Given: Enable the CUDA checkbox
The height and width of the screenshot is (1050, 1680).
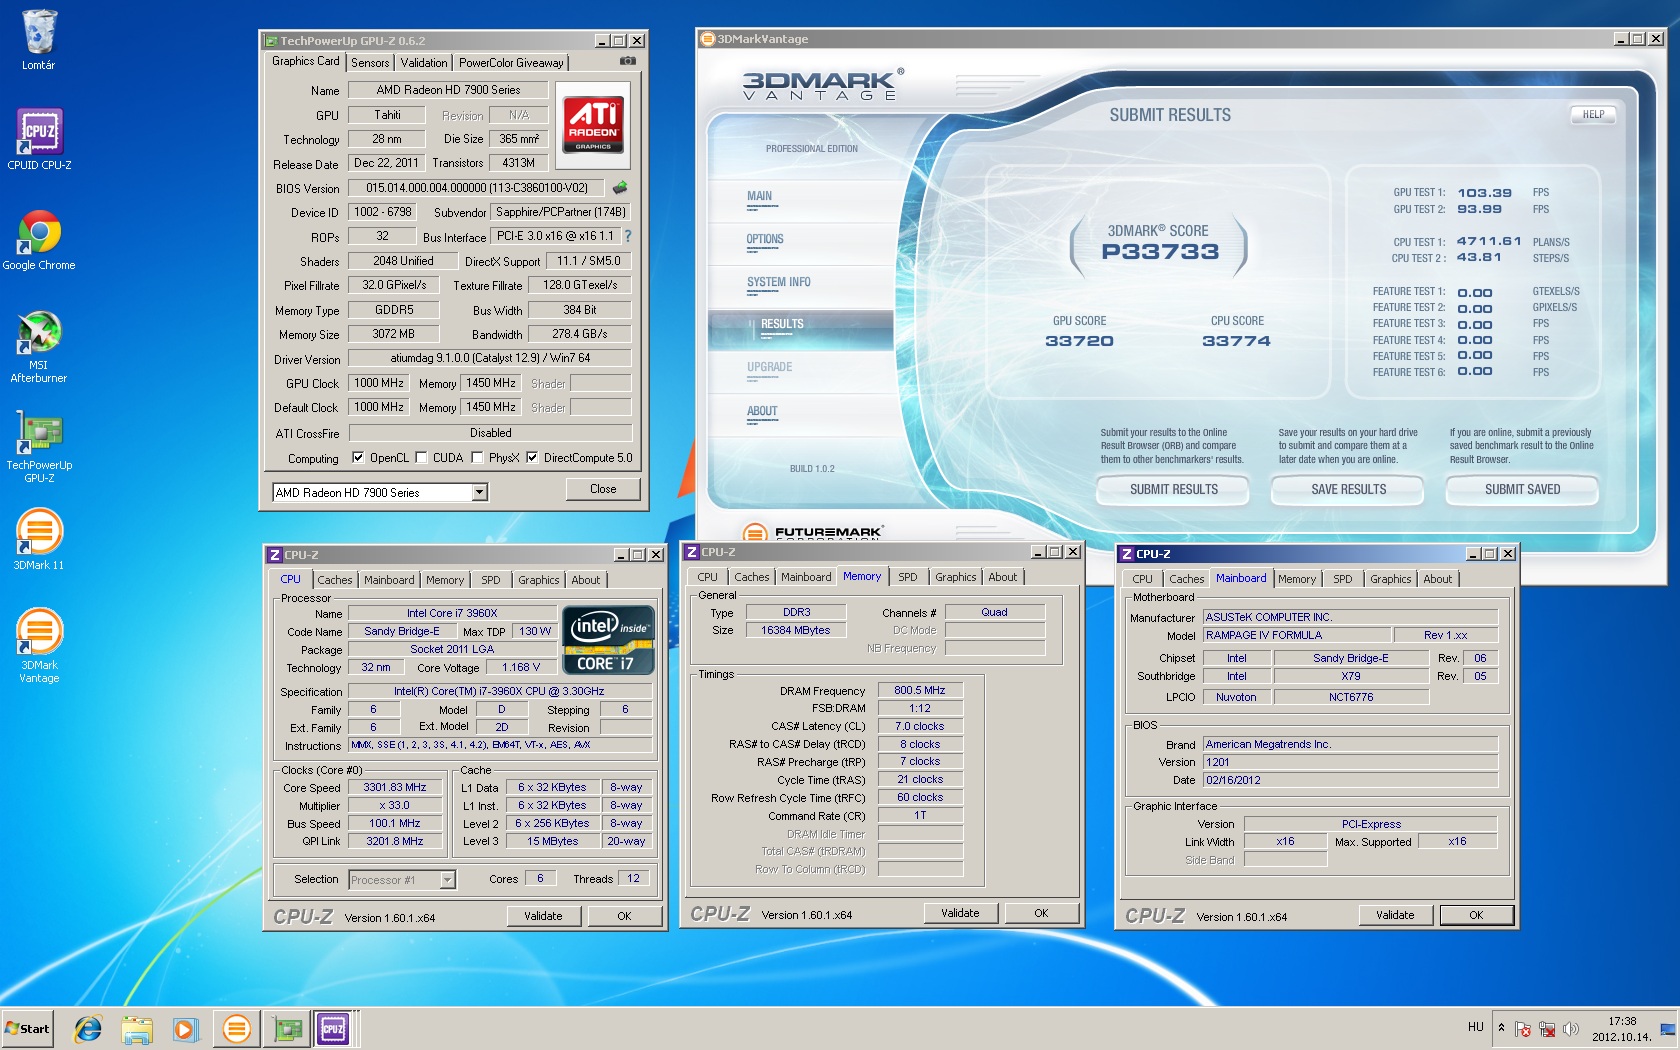Looking at the screenshot, I should click(x=421, y=458).
